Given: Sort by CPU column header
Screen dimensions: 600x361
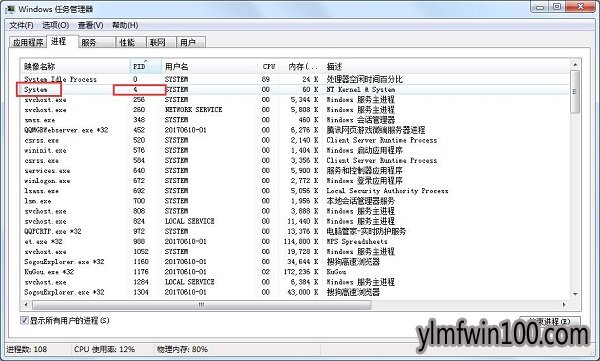Looking at the screenshot, I should click(268, 66).
